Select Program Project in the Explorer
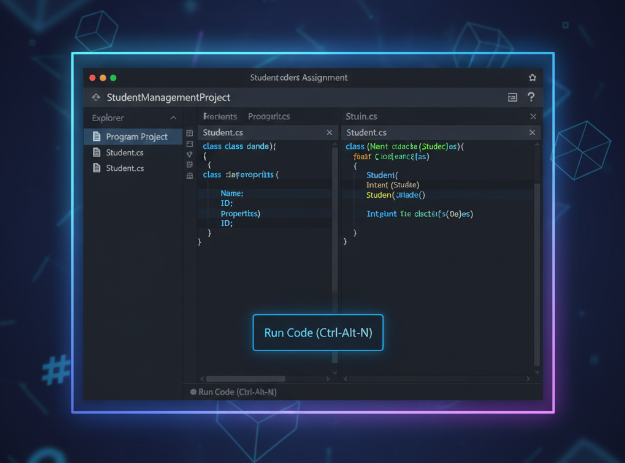The image size is (625, 463). (x=136, y=136)
